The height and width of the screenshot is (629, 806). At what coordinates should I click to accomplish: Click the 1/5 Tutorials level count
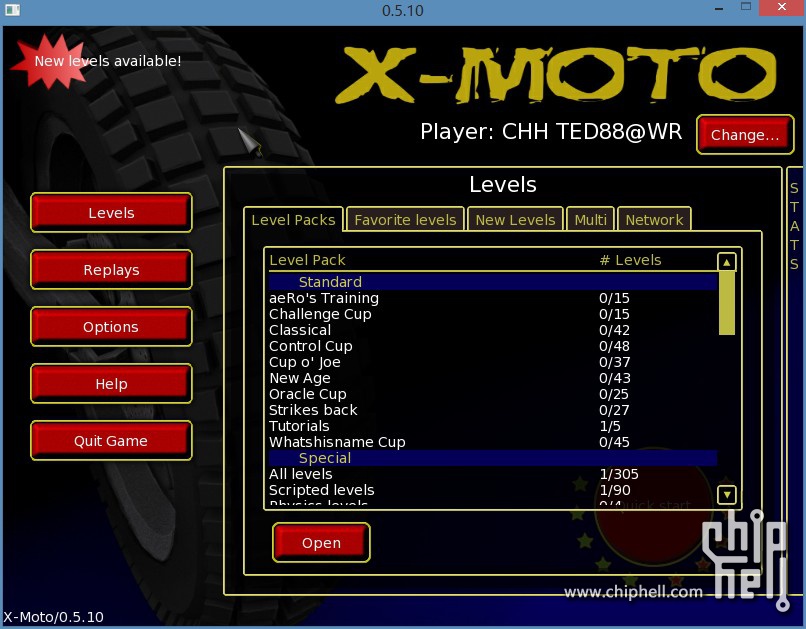(x=610, y=426)
